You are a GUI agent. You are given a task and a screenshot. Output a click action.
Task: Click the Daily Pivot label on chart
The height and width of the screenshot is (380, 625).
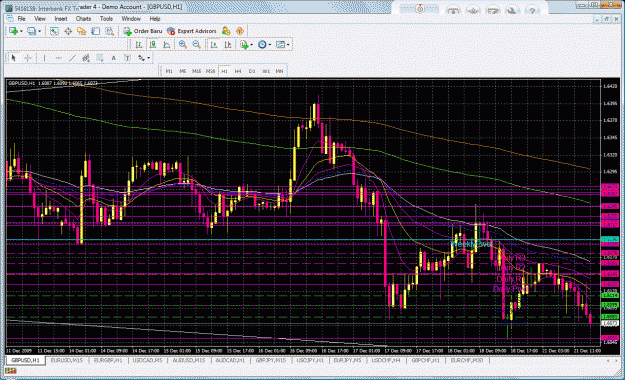pyautogui.click(x=511, y=289)
